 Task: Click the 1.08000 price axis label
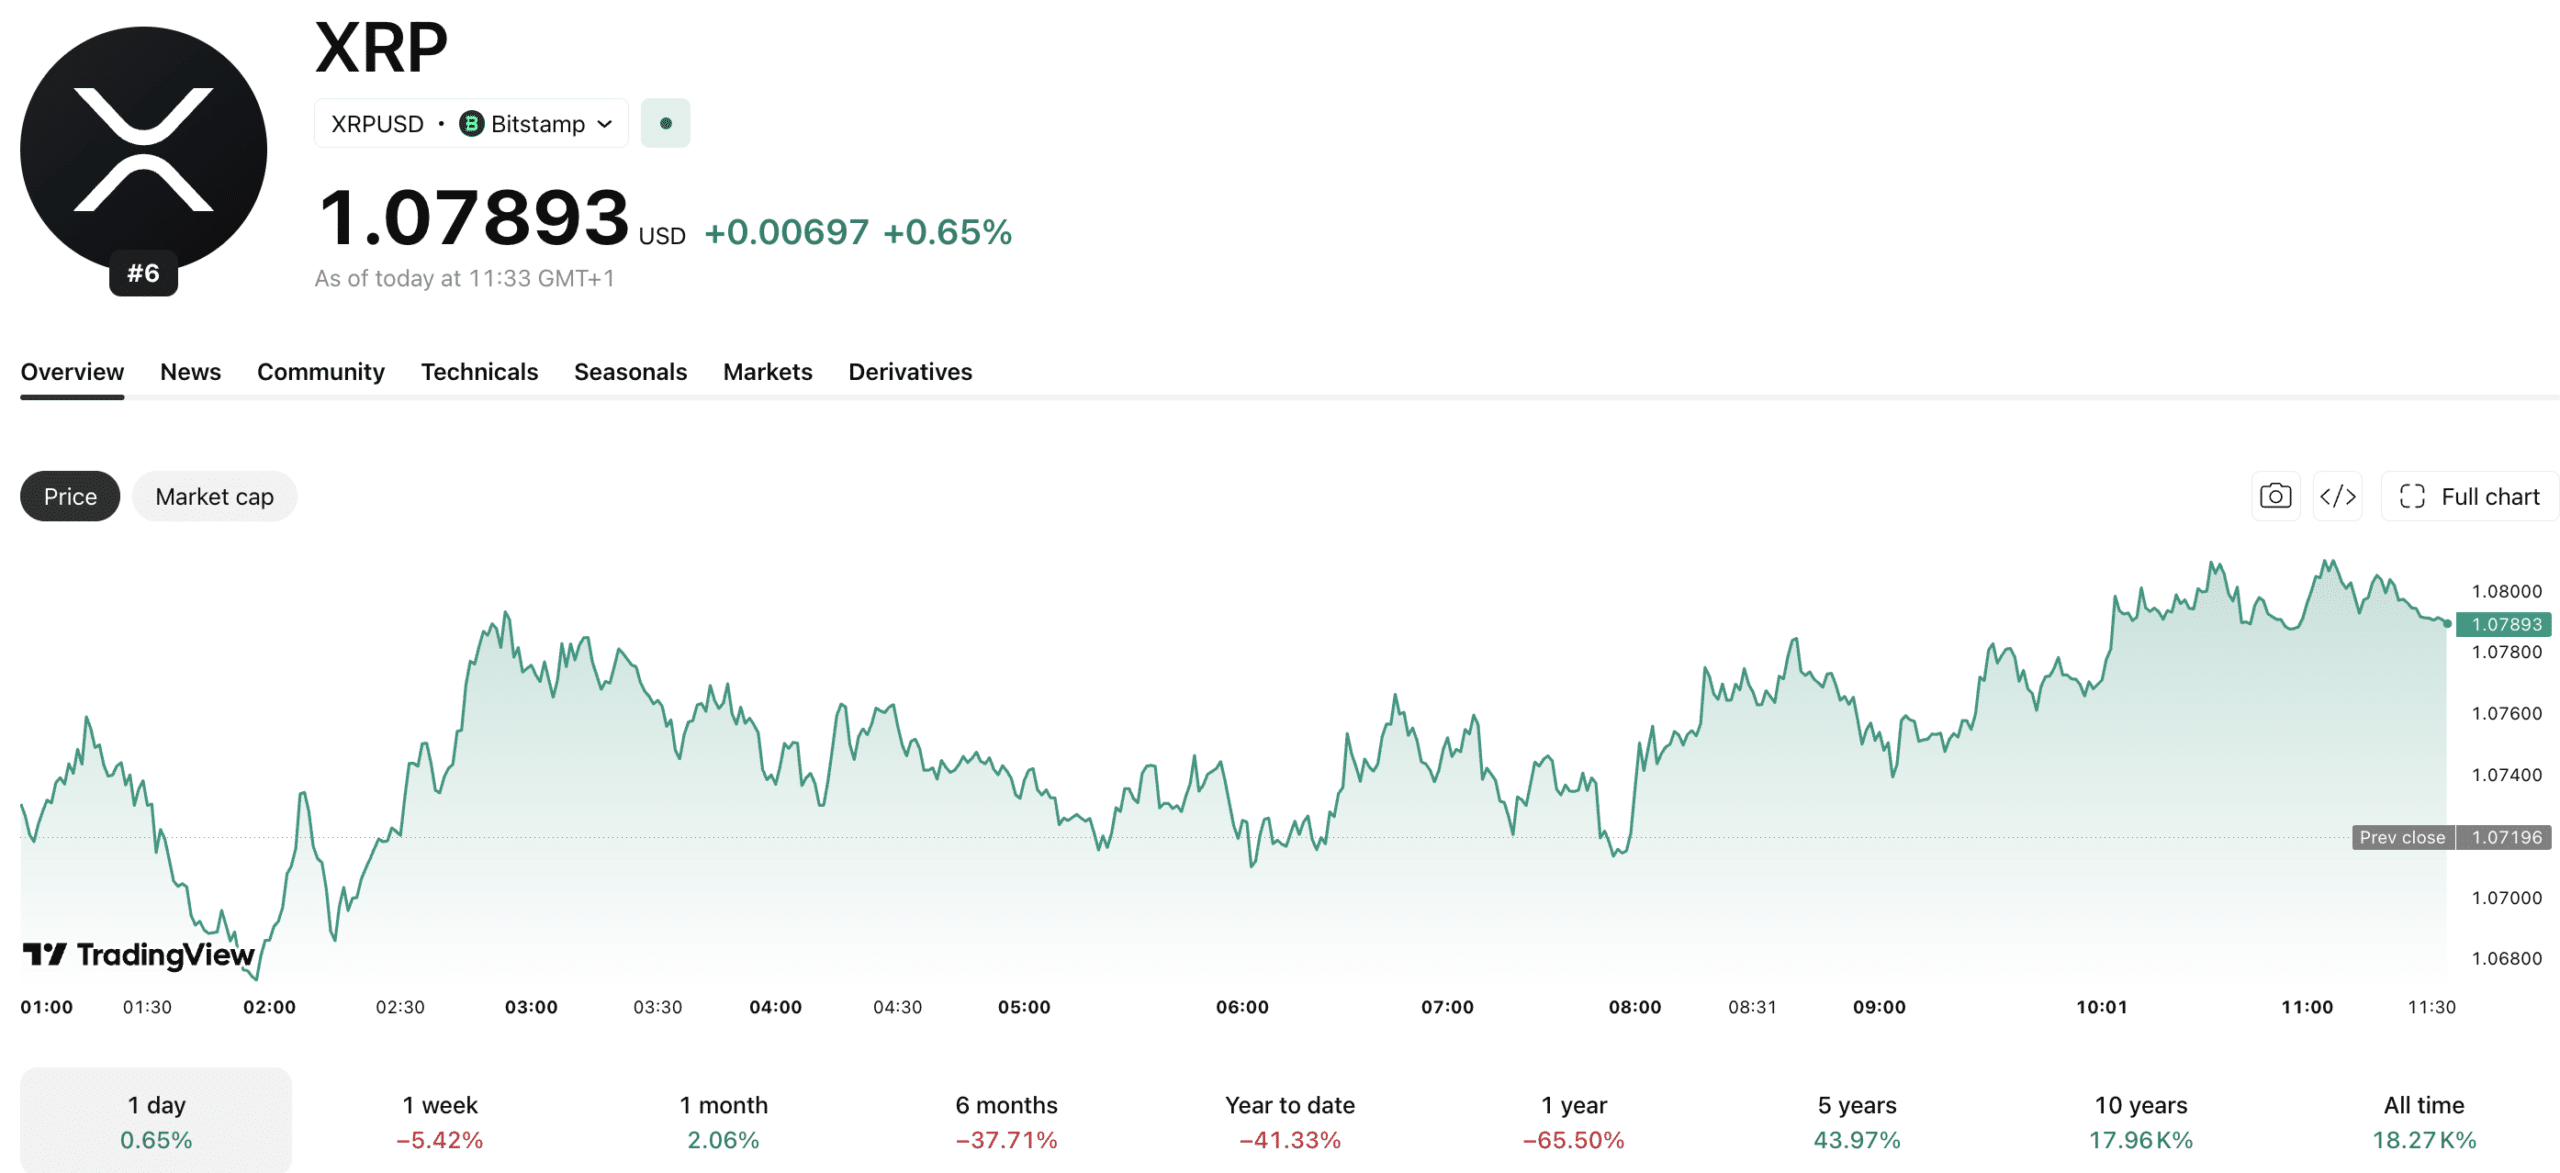(x=2506, y=591)
